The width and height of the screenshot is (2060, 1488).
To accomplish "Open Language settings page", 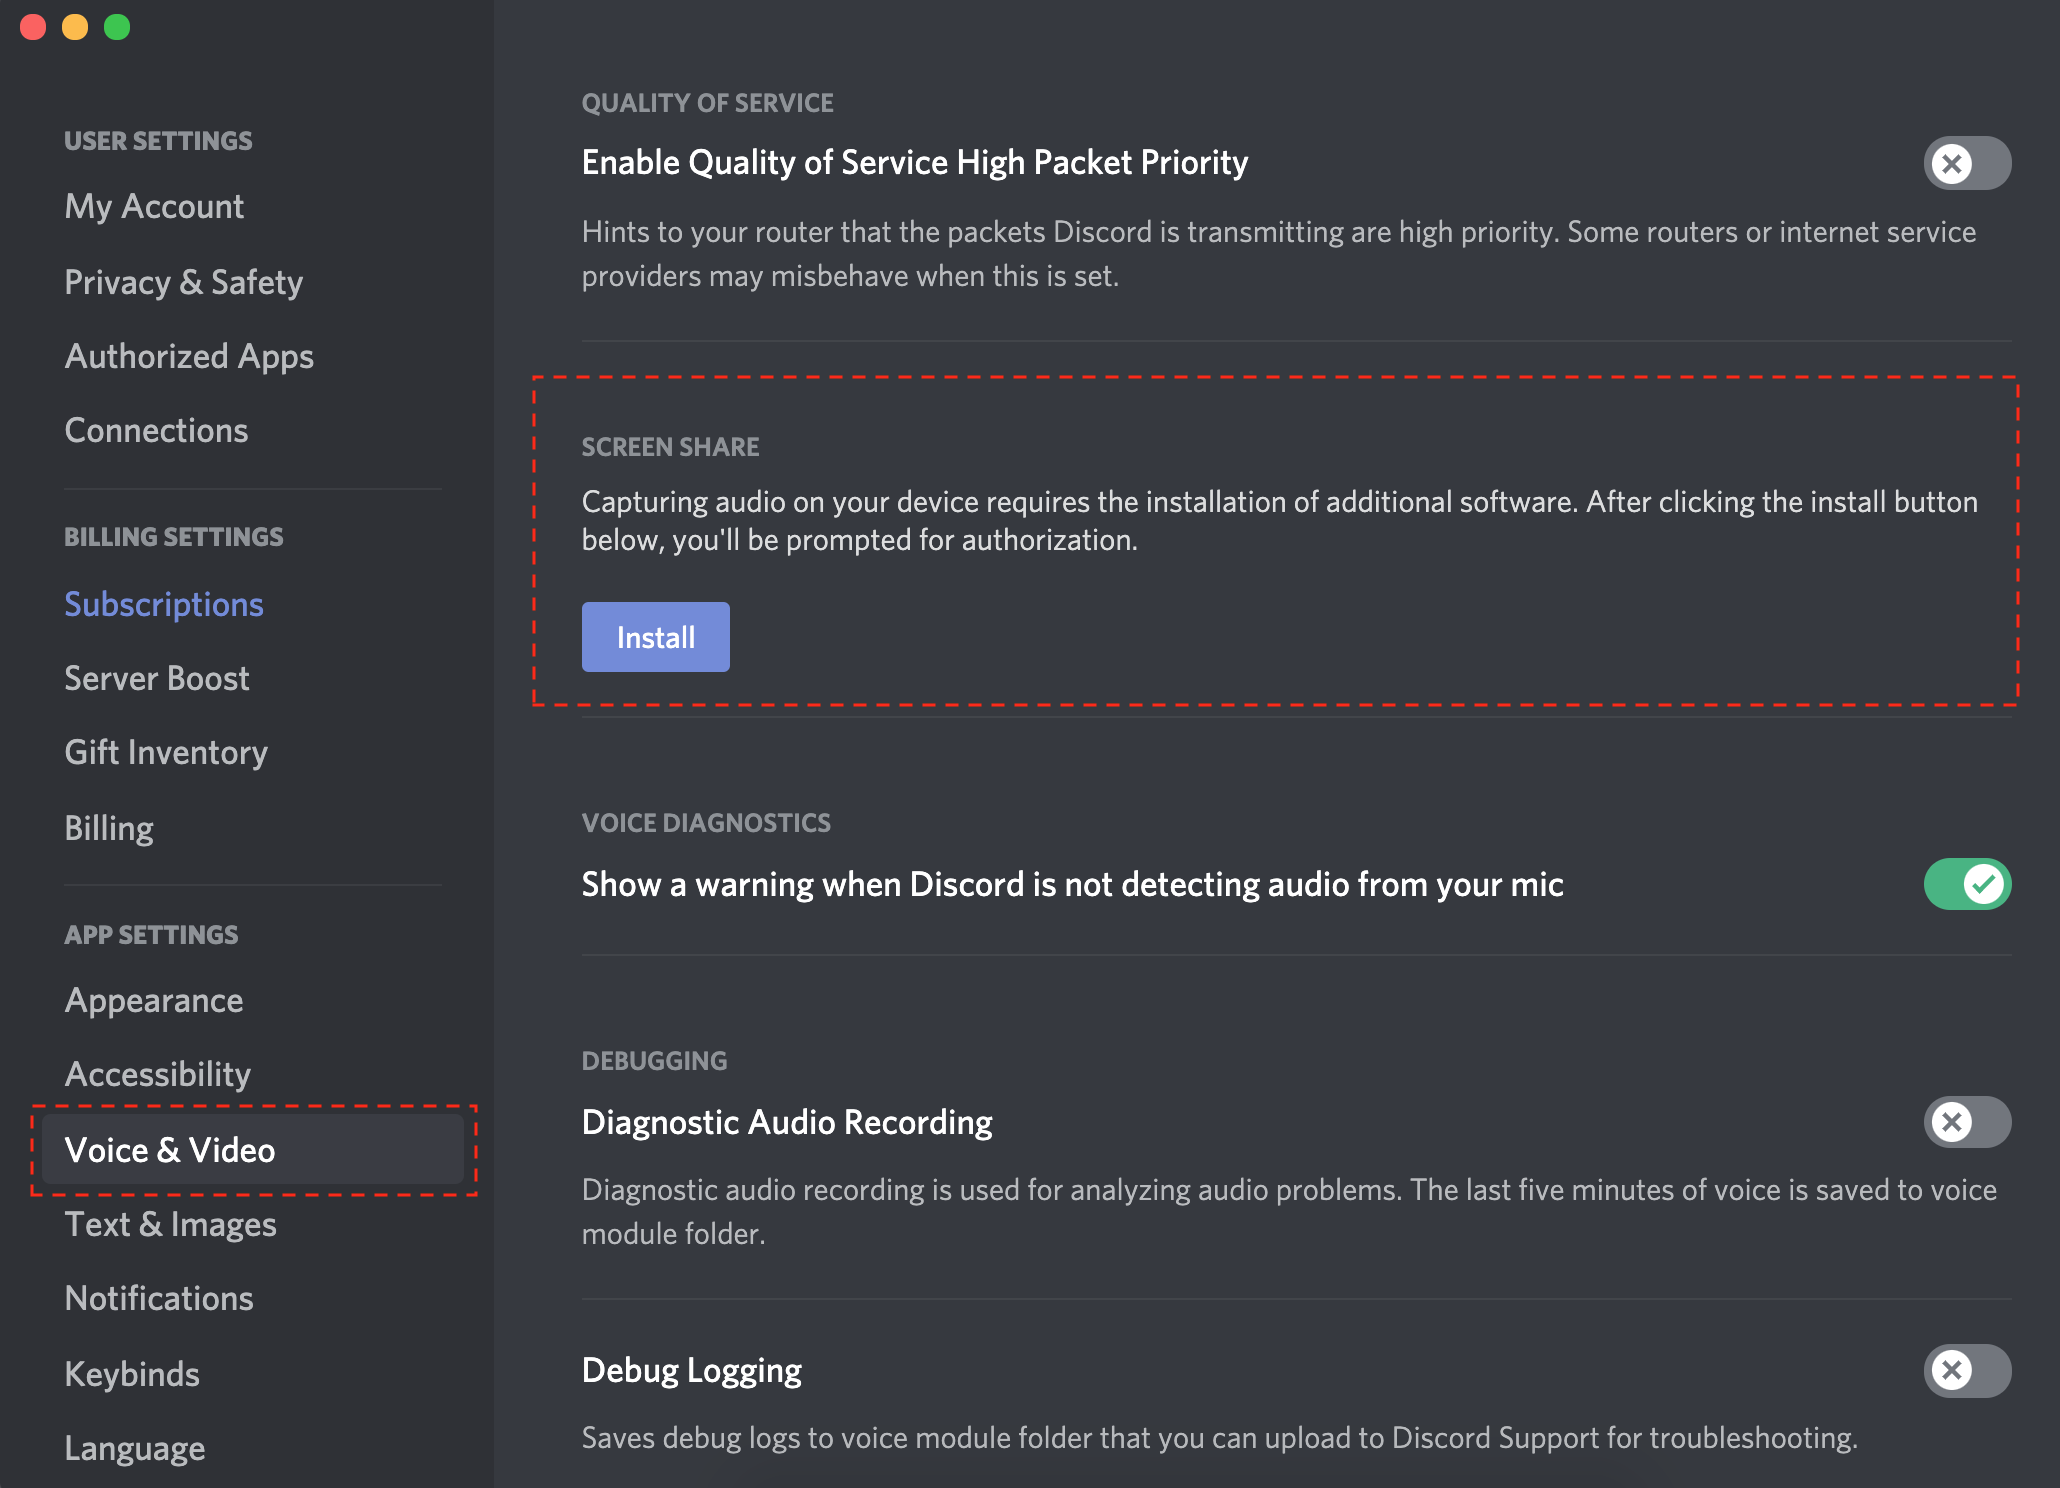I will tap(136, 1442).
